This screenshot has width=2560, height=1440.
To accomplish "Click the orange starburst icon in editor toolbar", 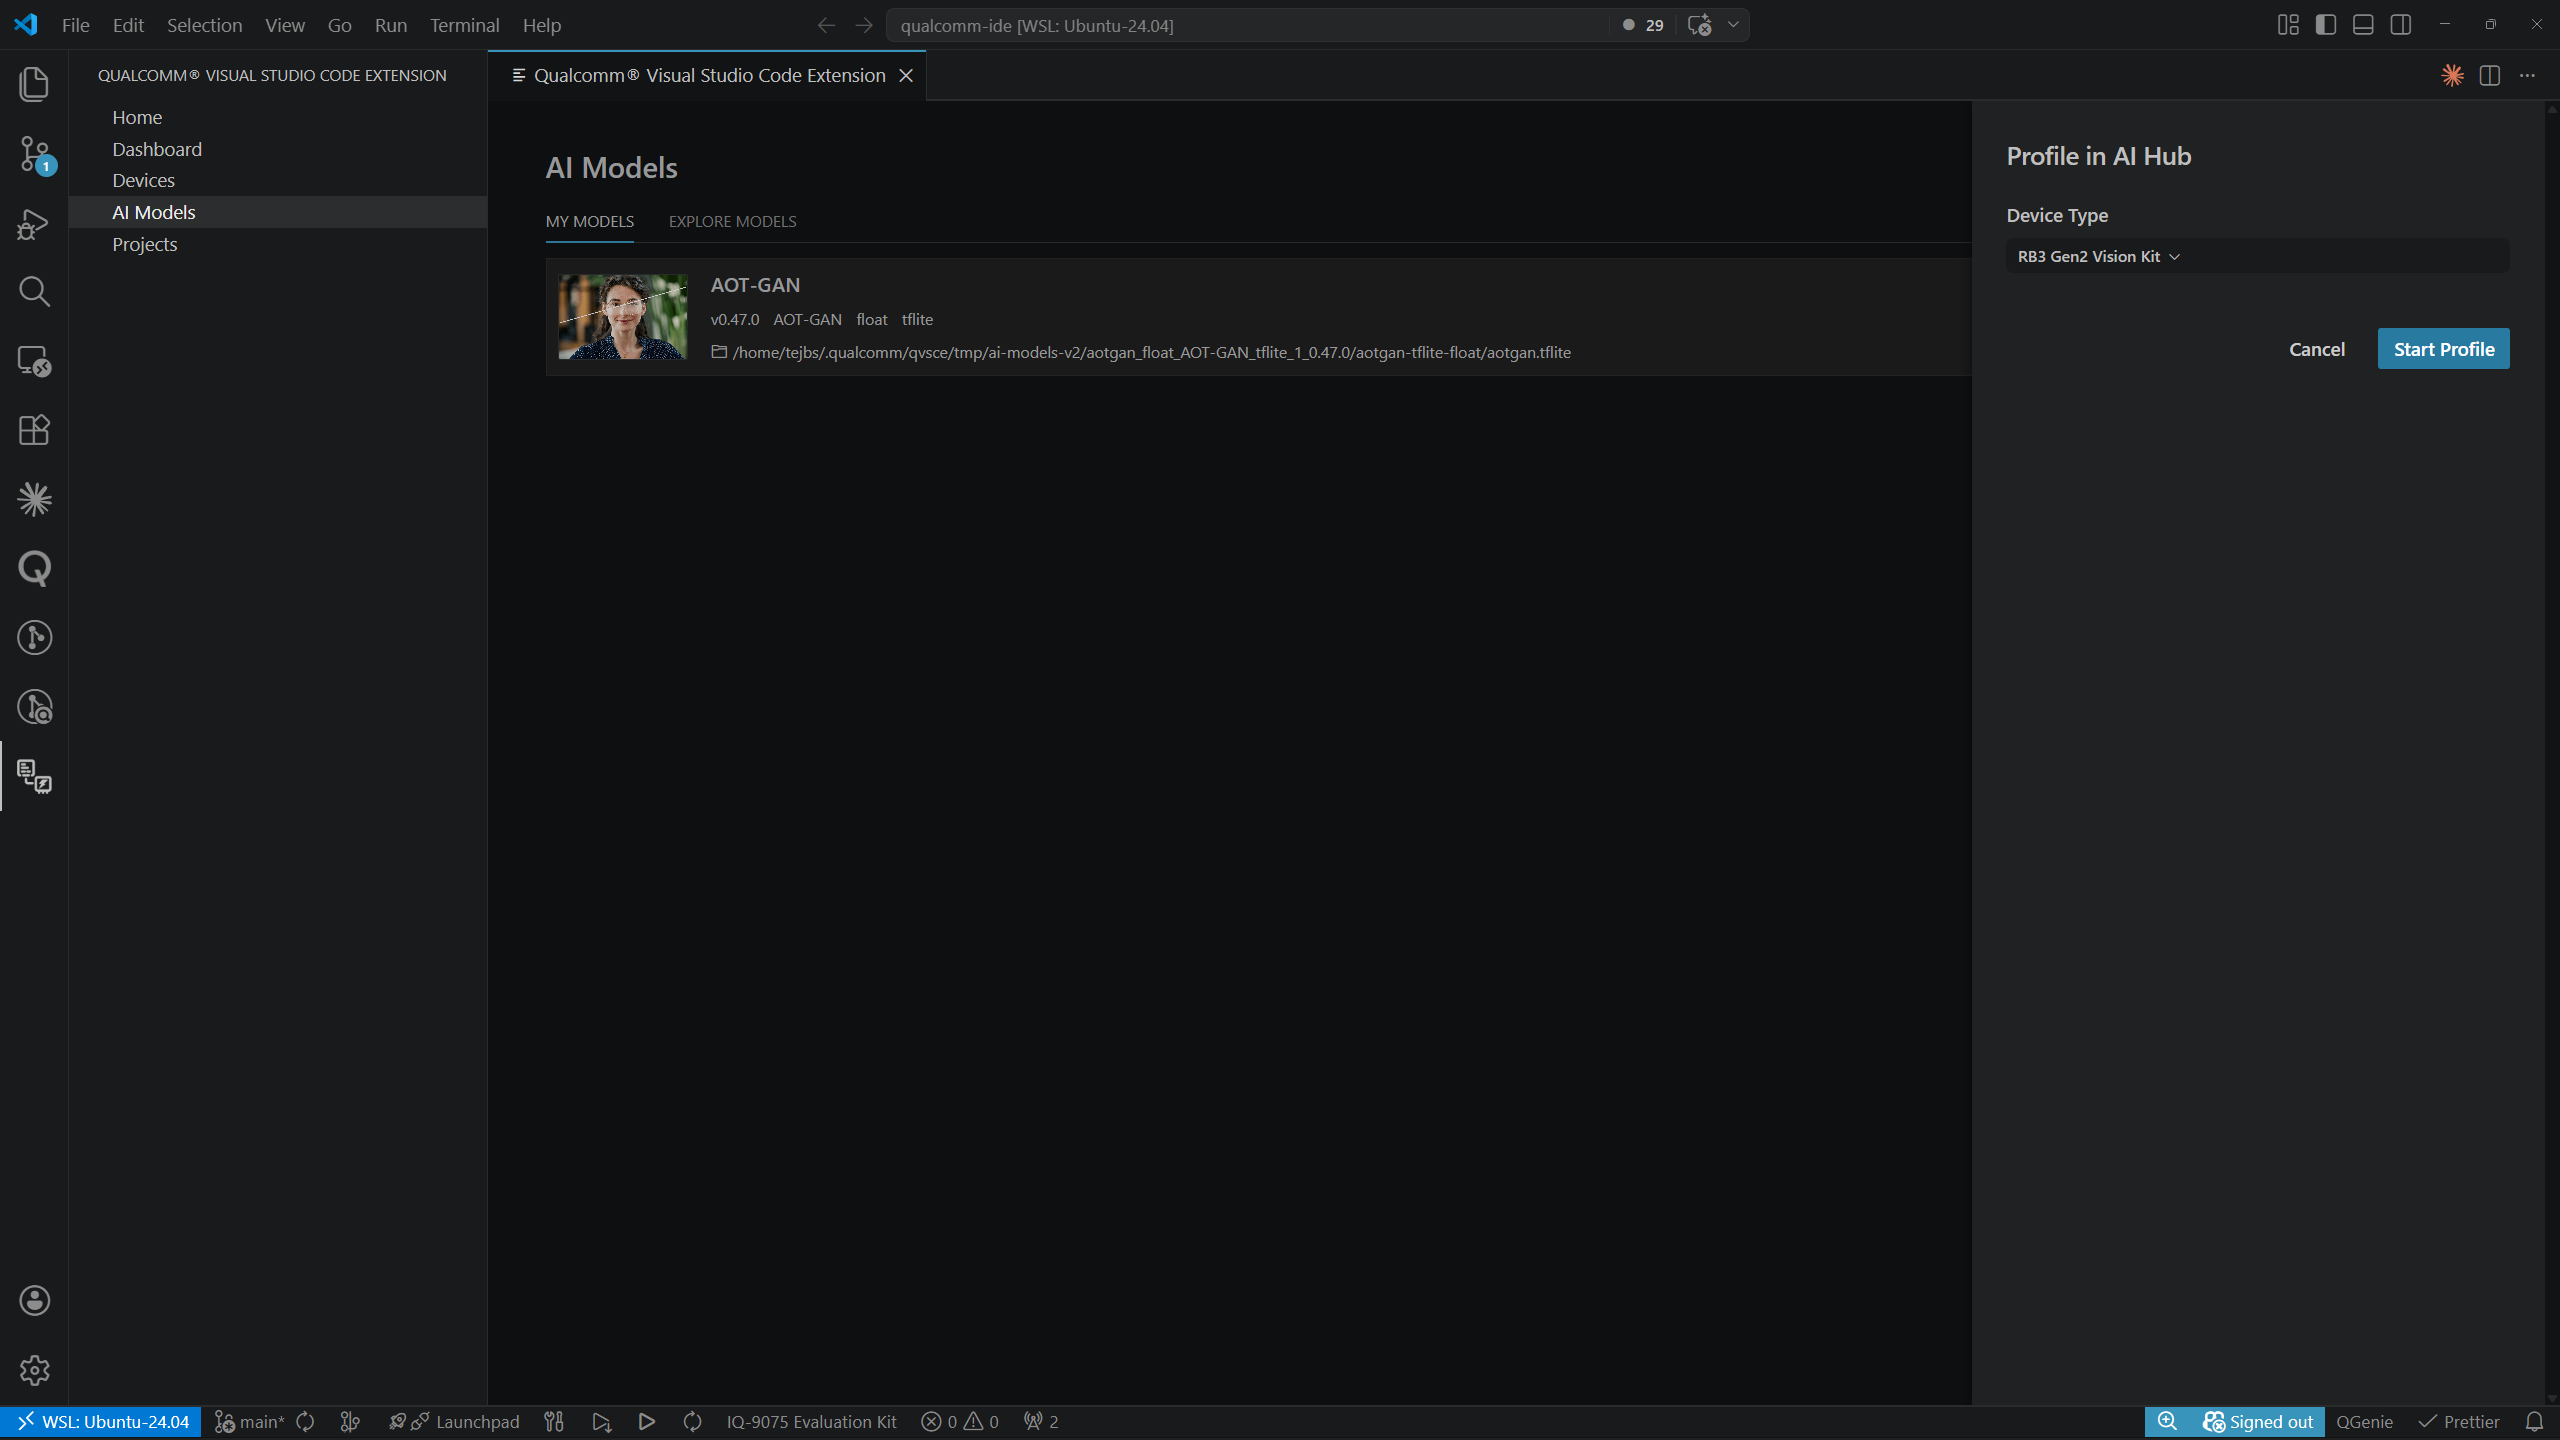I will (2452, 75).
